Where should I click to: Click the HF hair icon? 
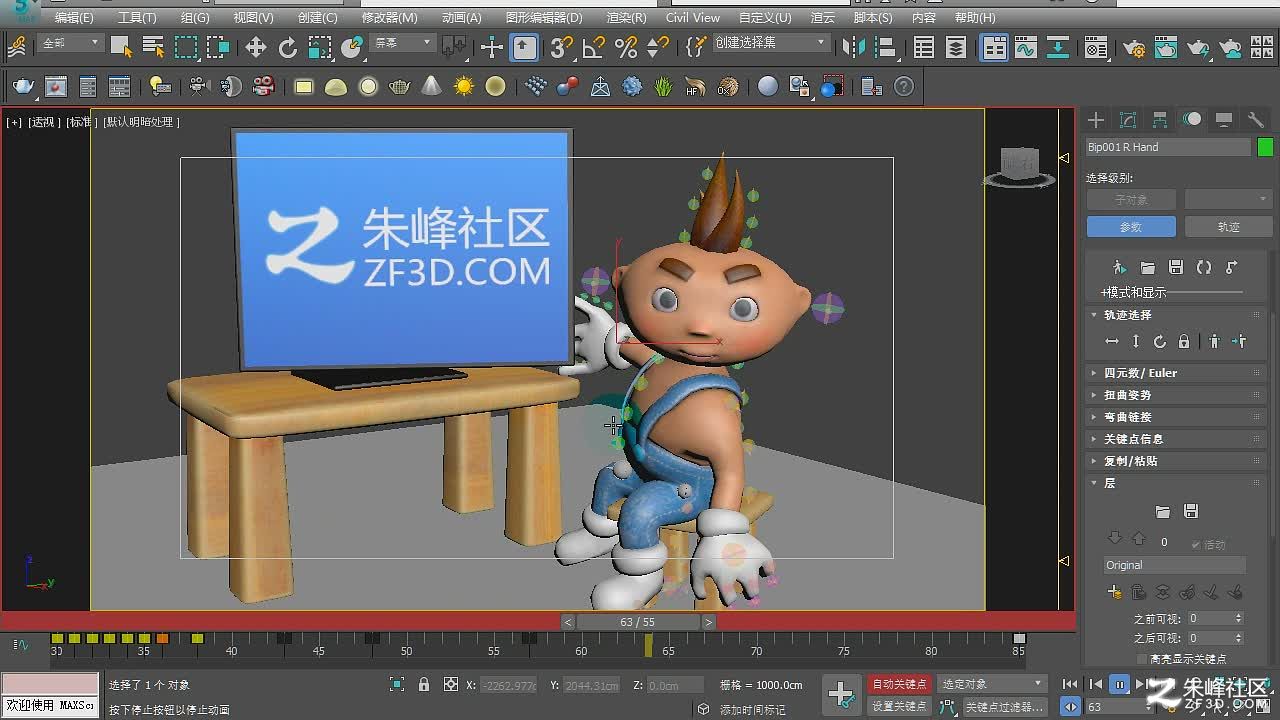point(695,87)
